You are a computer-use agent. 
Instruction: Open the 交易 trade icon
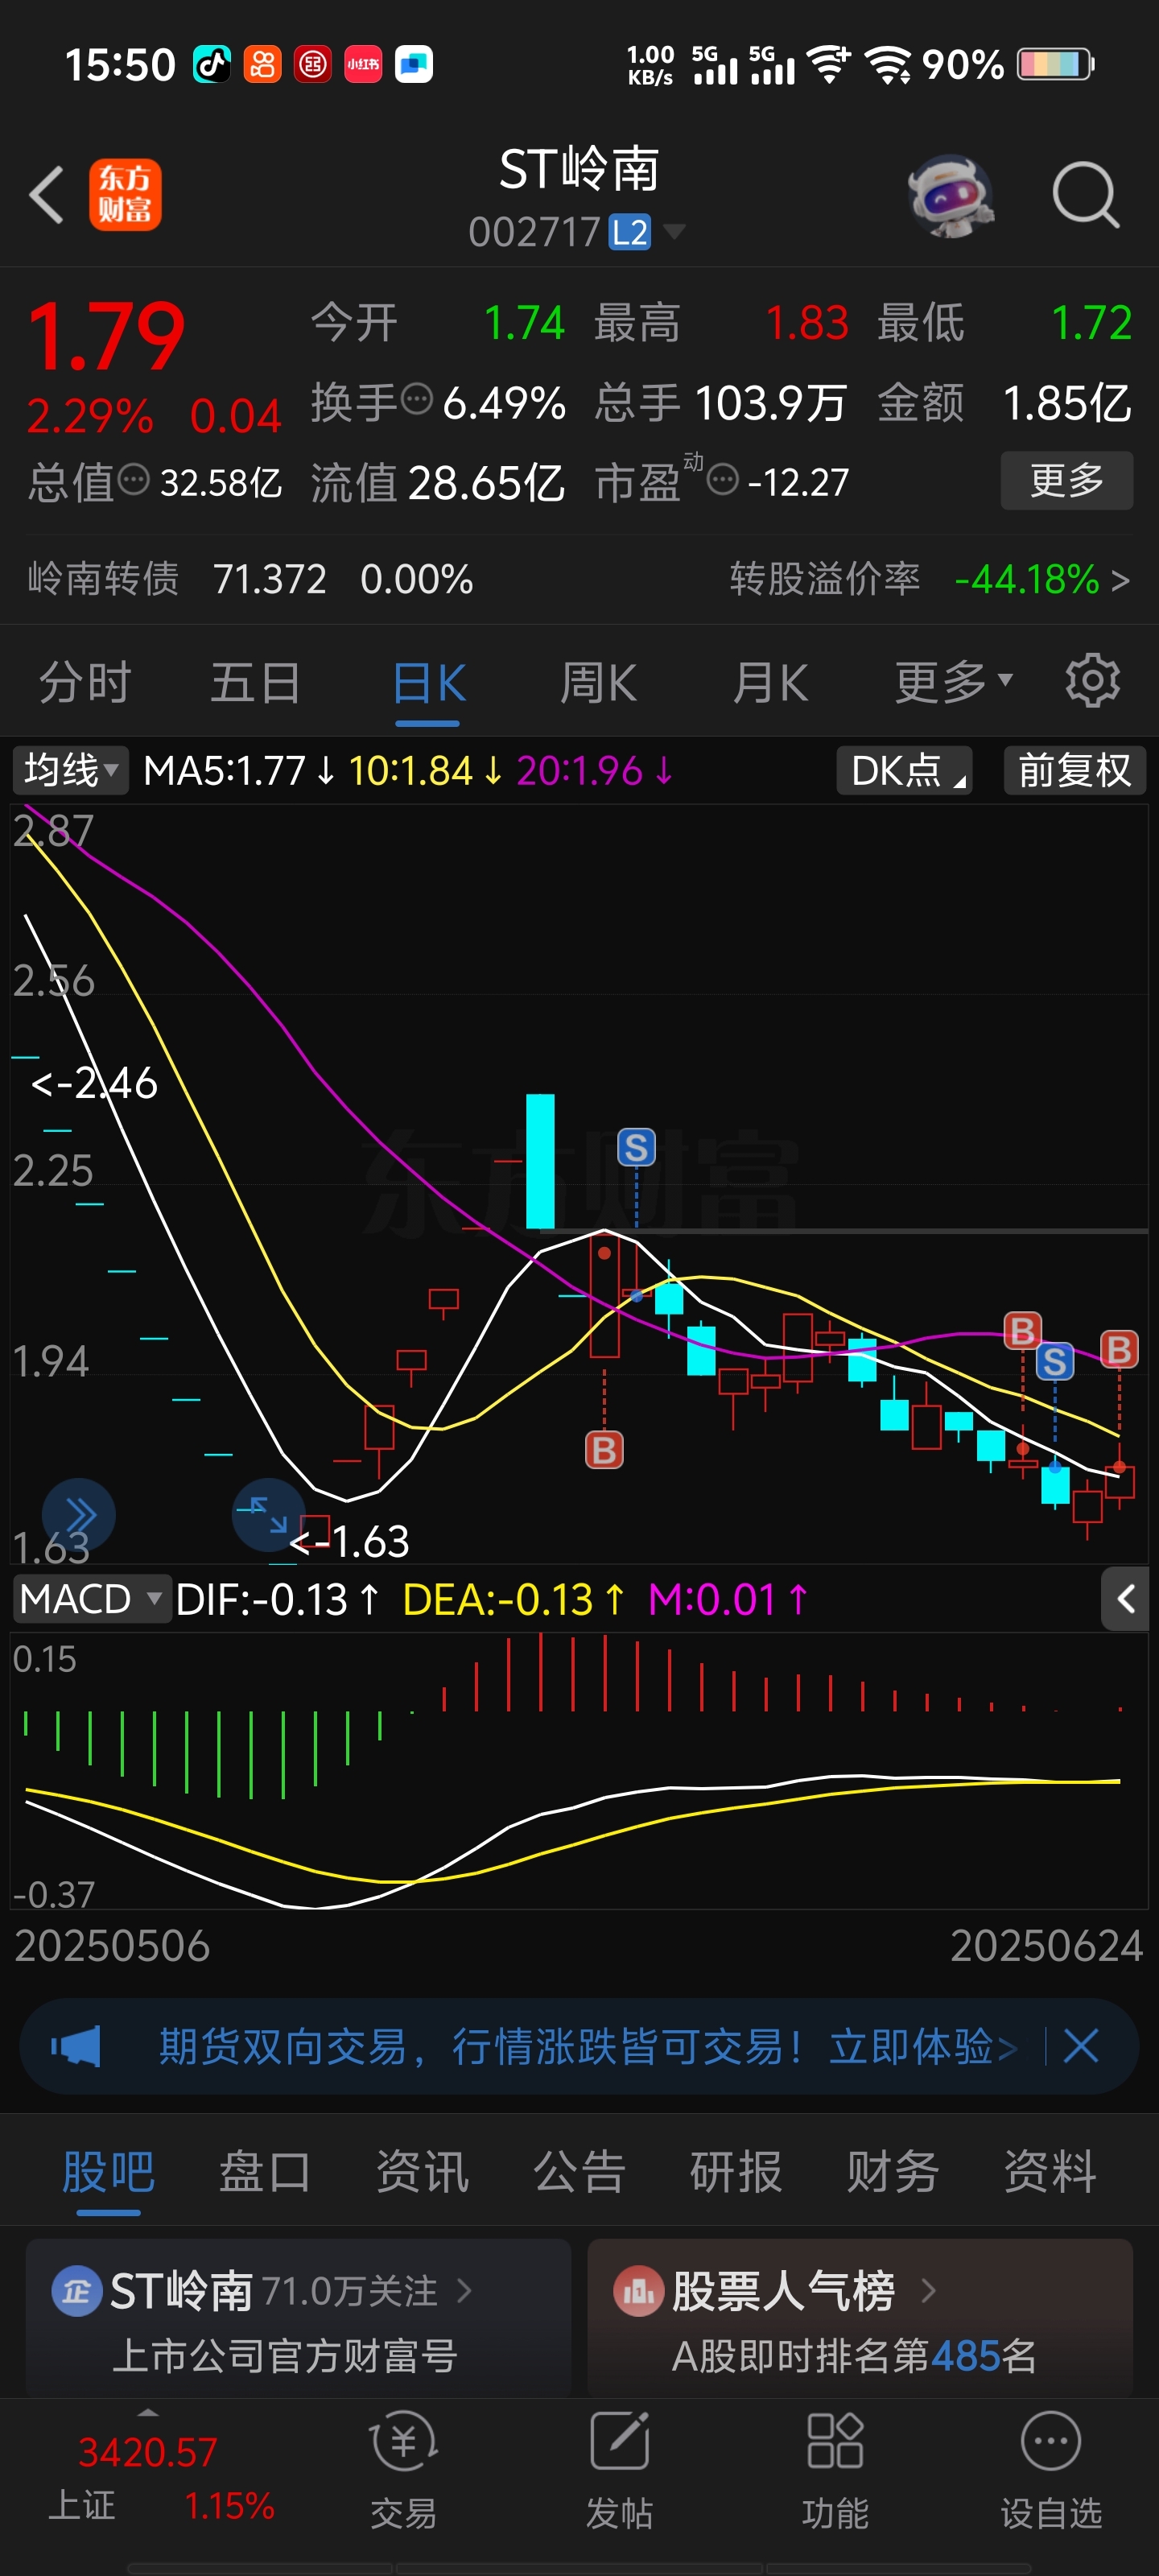[x=403, y=2468]
